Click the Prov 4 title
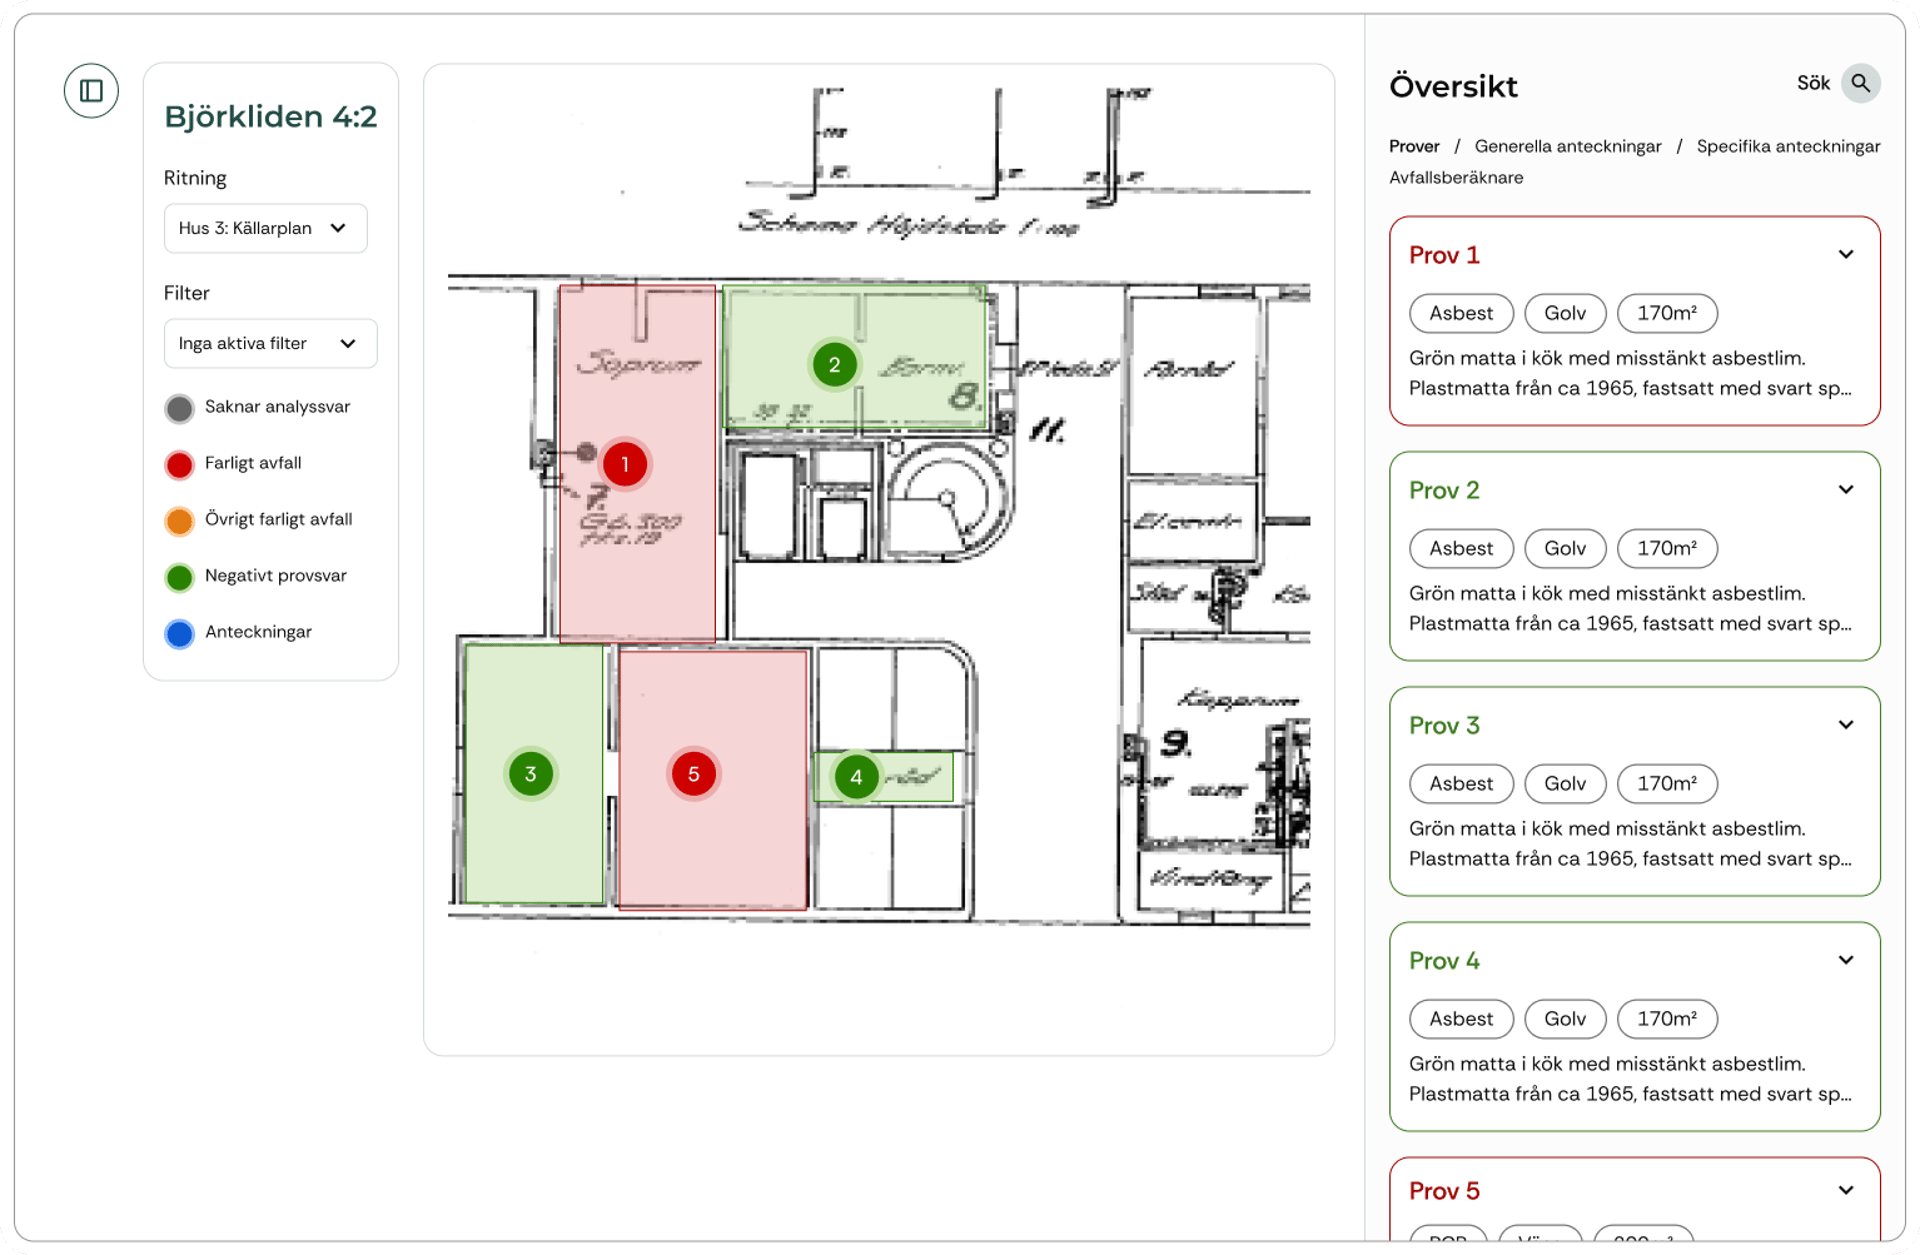Image resolution: width=1920 pixels, height=1255 pixels. pos(1444,960)
